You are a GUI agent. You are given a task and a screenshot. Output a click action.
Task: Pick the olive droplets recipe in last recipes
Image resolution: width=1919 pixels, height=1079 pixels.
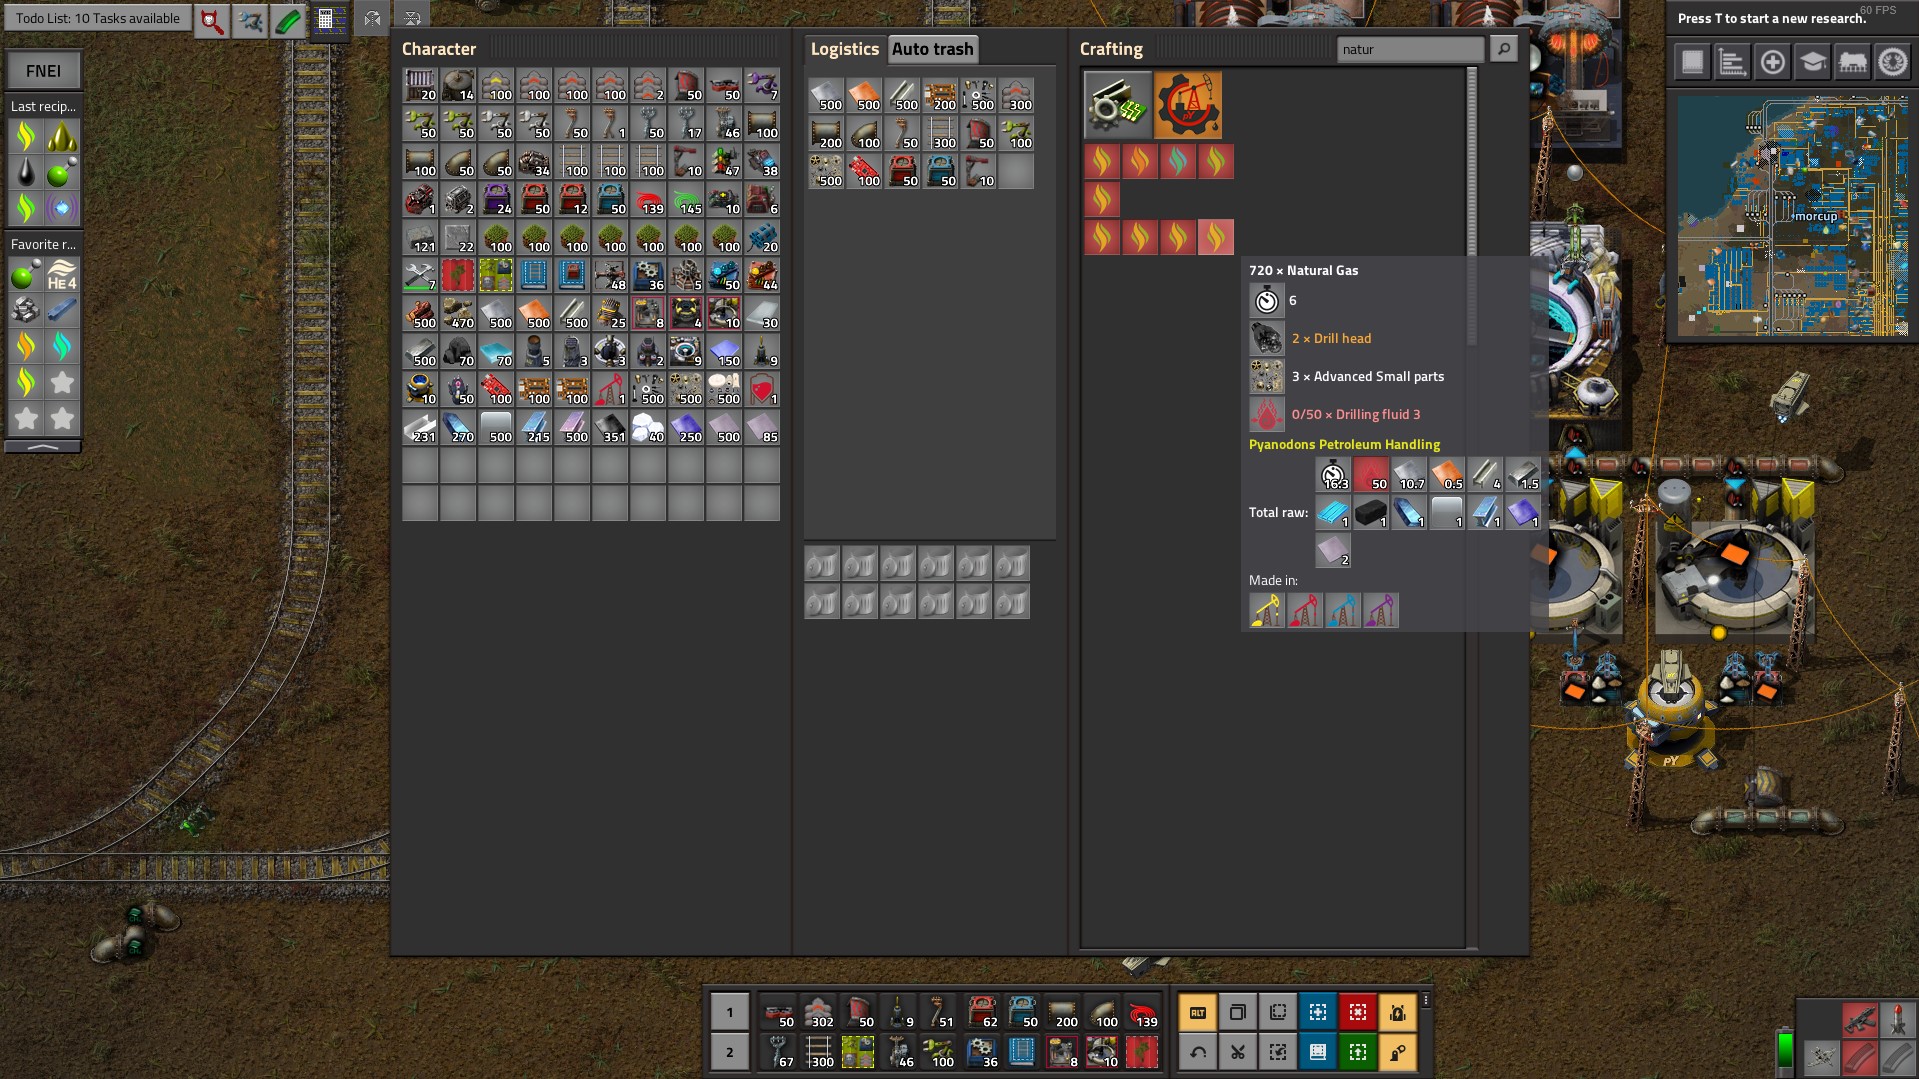point(62,136)
